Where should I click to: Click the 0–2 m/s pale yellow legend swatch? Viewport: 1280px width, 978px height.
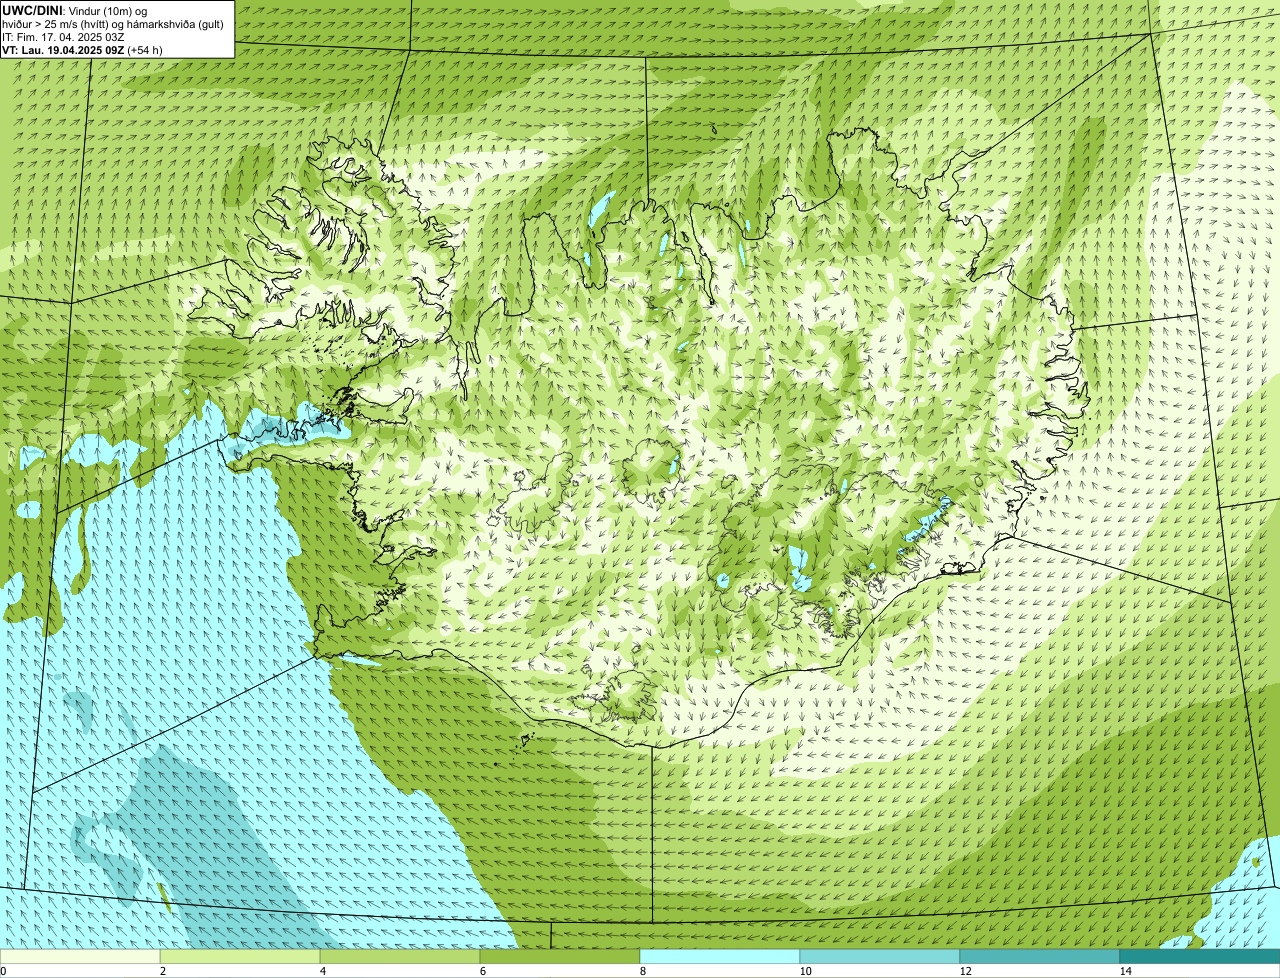(x=80, y=956)
